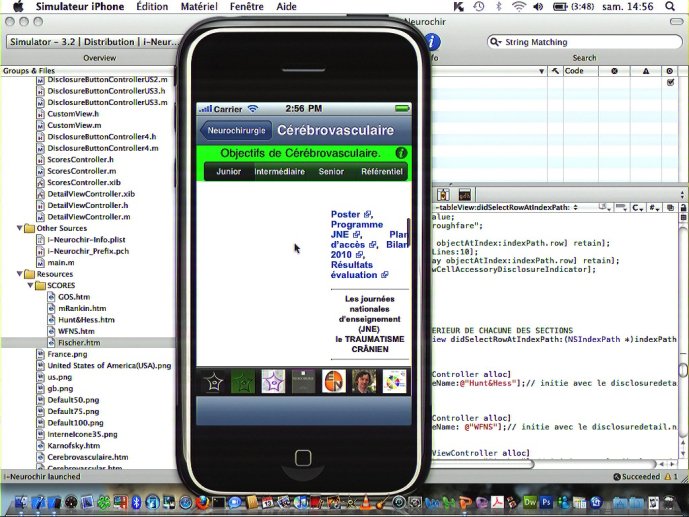Select the Intermédiaire segment
Viewport: 689px width, 517px height.
coord(279,172)
